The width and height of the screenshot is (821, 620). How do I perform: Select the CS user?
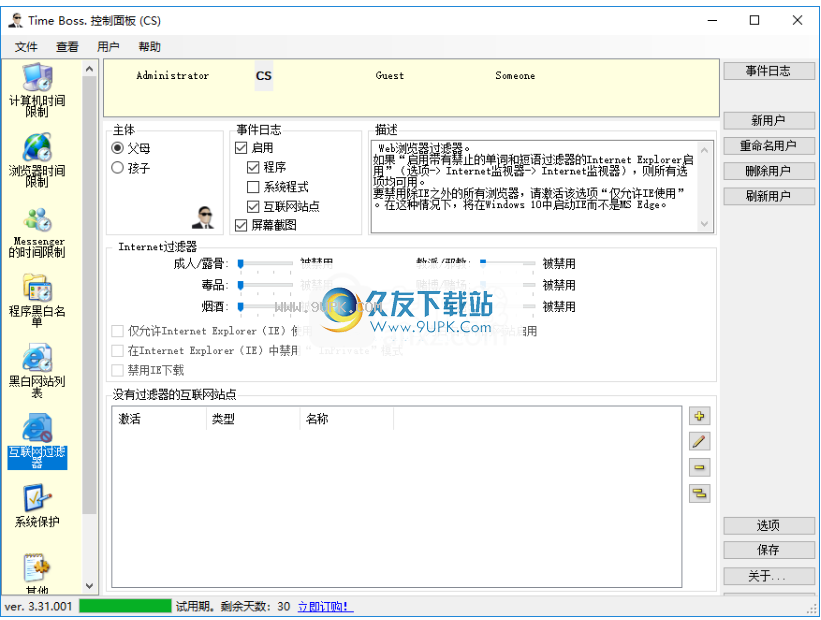[264, 76]
